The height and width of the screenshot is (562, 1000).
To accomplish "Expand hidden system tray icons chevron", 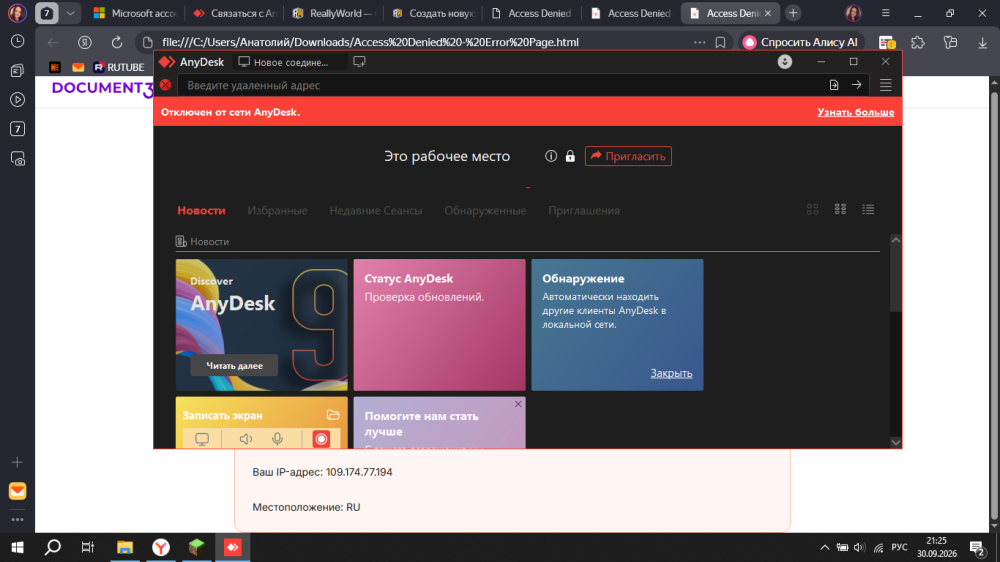I will 825,547.
